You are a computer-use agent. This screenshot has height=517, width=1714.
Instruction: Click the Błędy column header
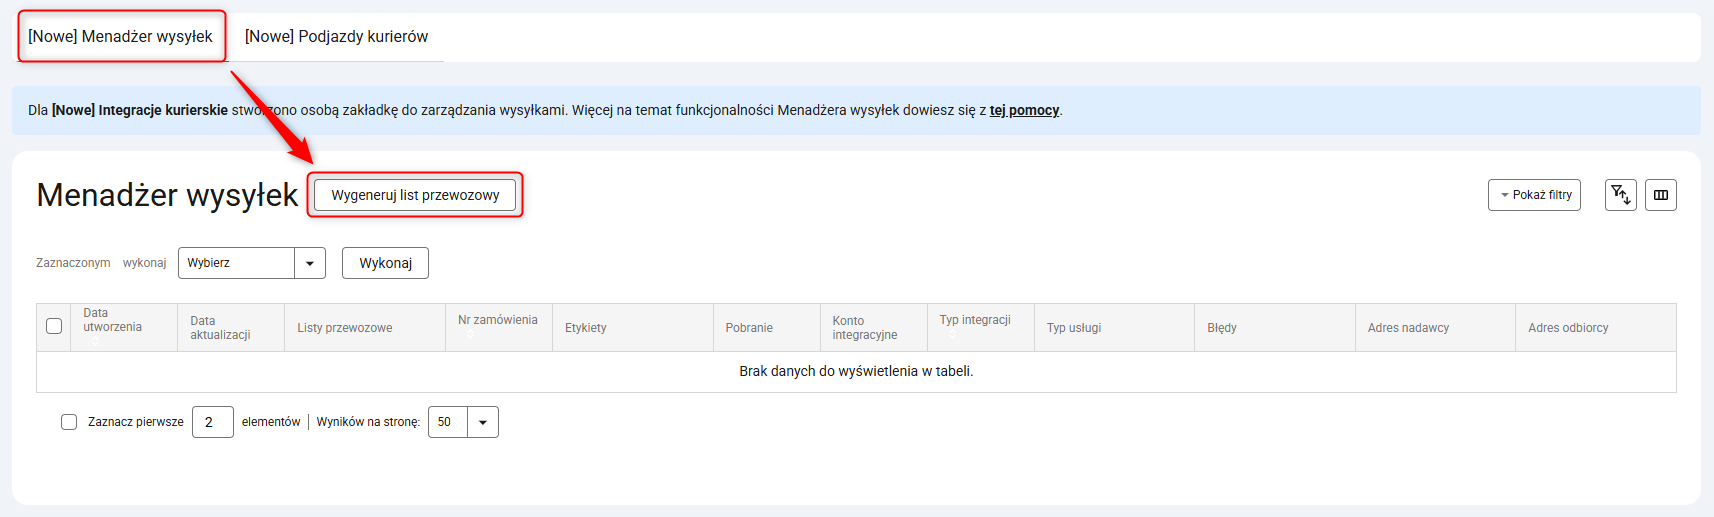[x=1222, y=328]
